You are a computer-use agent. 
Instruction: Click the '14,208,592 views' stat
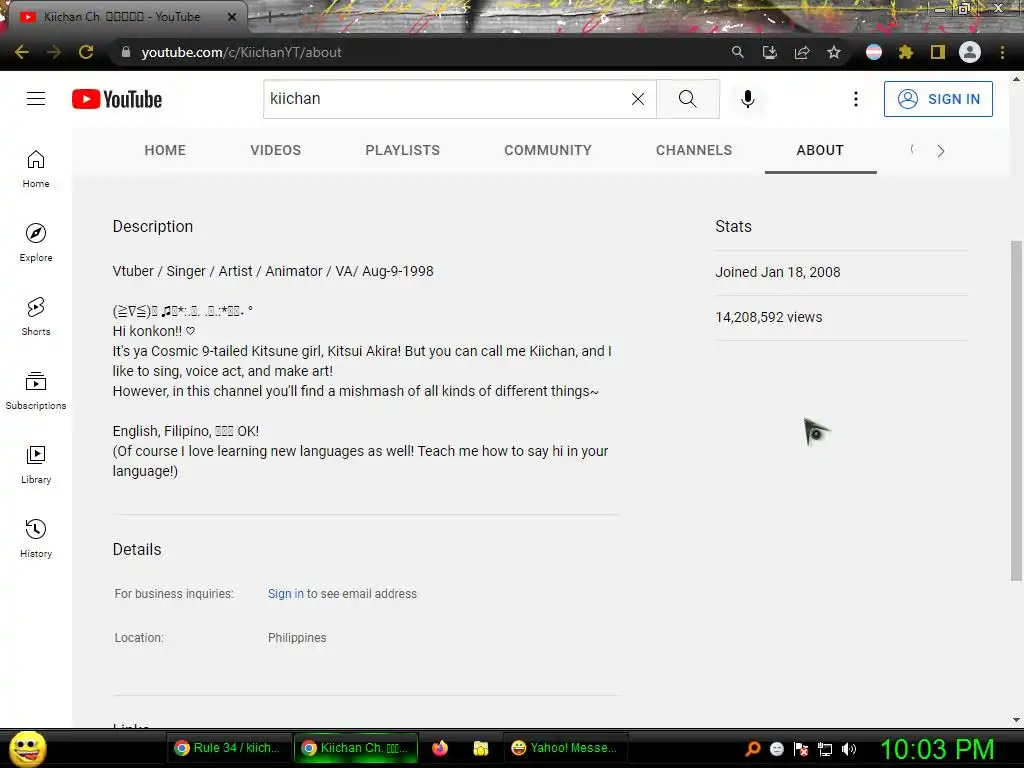pyautogui.click(x=769, y=317)
